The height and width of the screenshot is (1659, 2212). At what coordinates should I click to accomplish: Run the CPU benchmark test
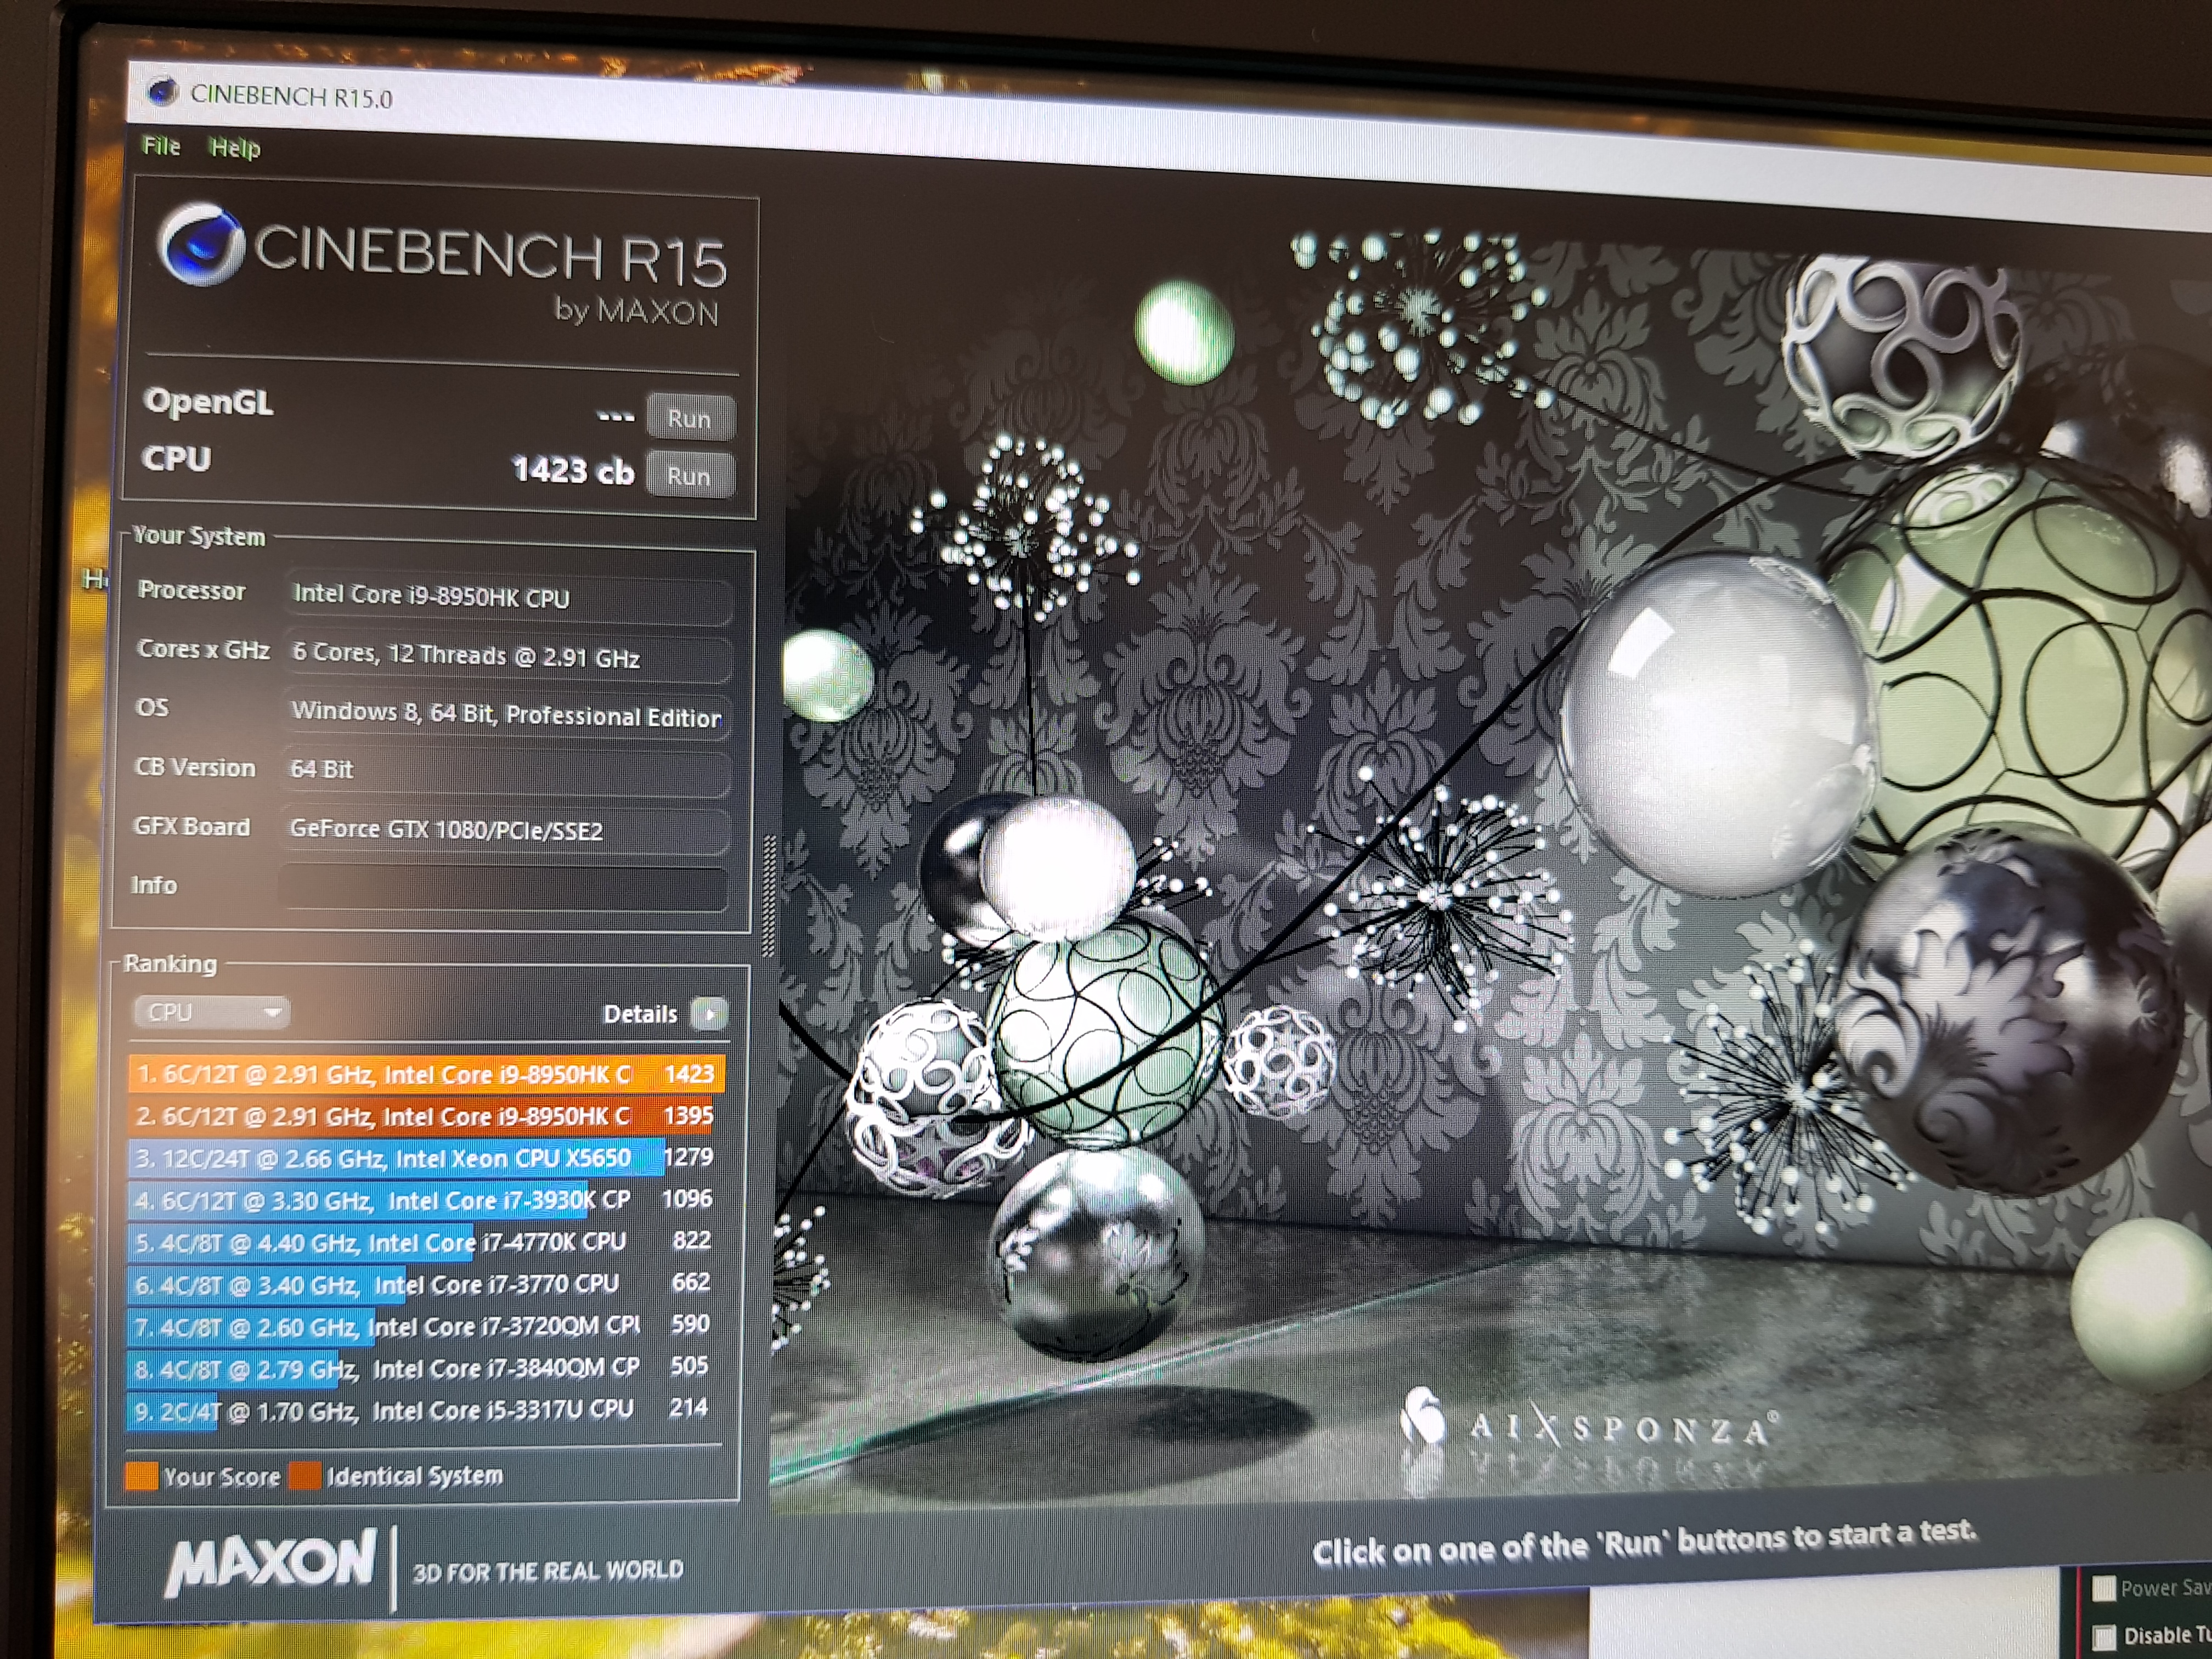(689, 475)
